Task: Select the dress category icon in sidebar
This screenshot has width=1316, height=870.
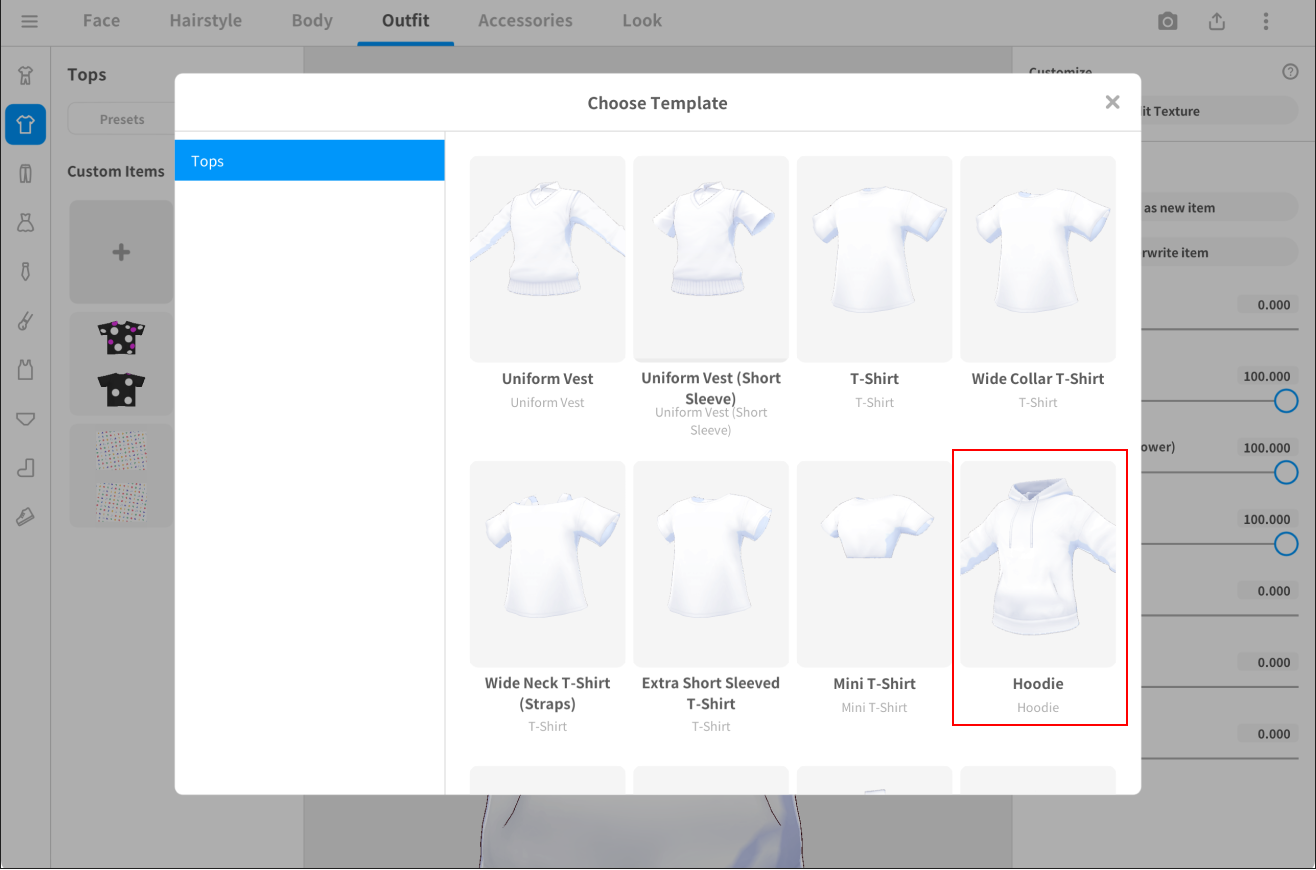Action: coord(25,223)
